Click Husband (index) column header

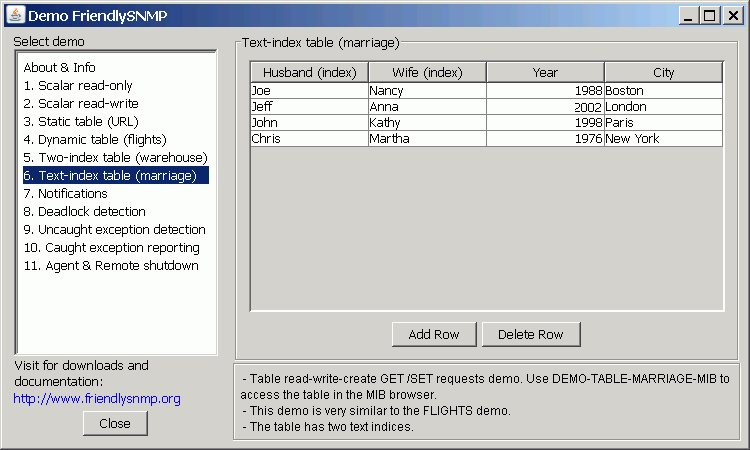[309, 72]
